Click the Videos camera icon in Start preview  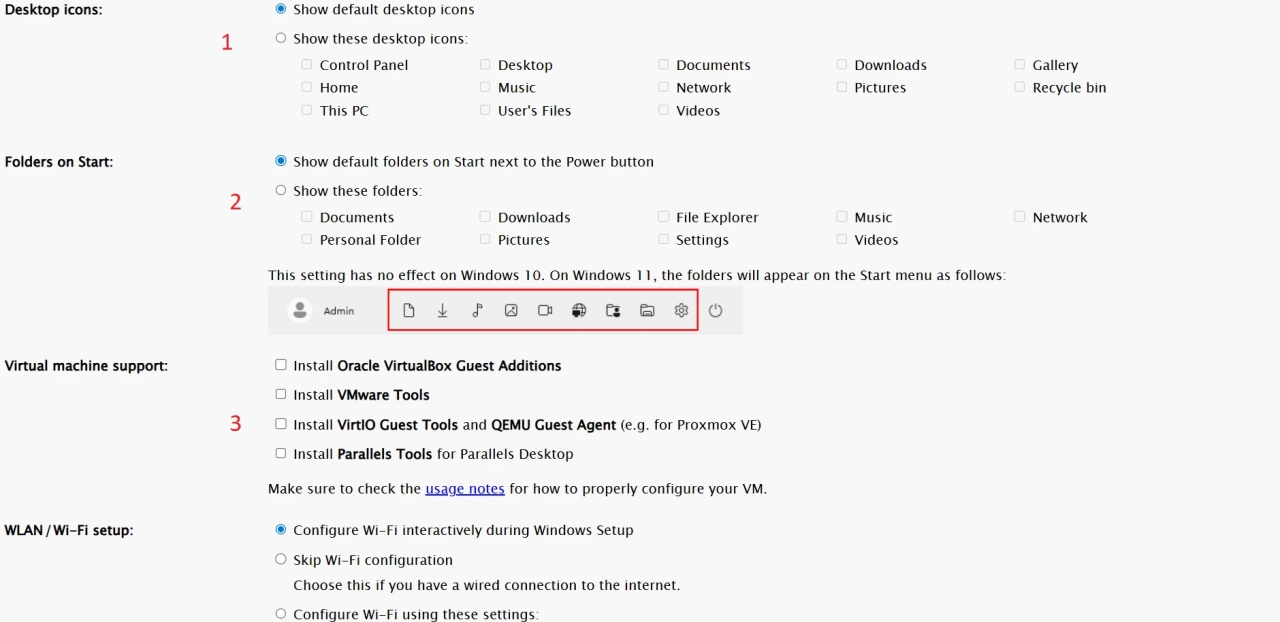[545, 311]
